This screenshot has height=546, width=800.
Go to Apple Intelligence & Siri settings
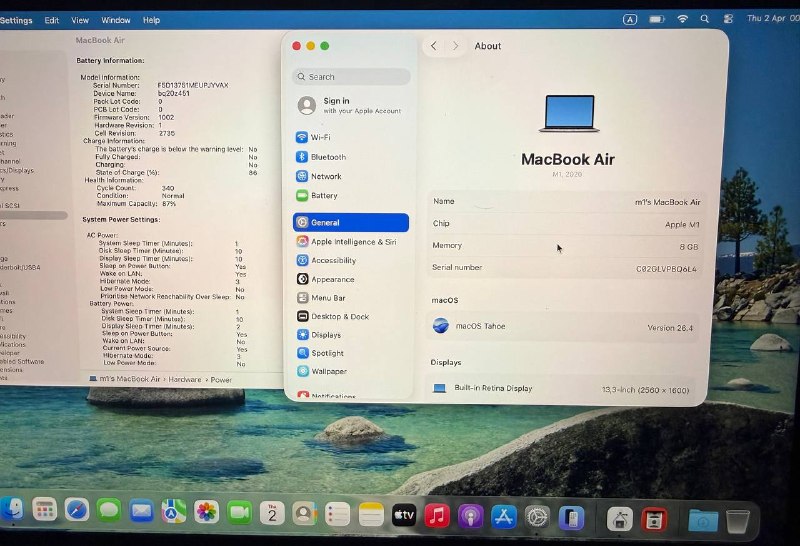tap(352, 242)
